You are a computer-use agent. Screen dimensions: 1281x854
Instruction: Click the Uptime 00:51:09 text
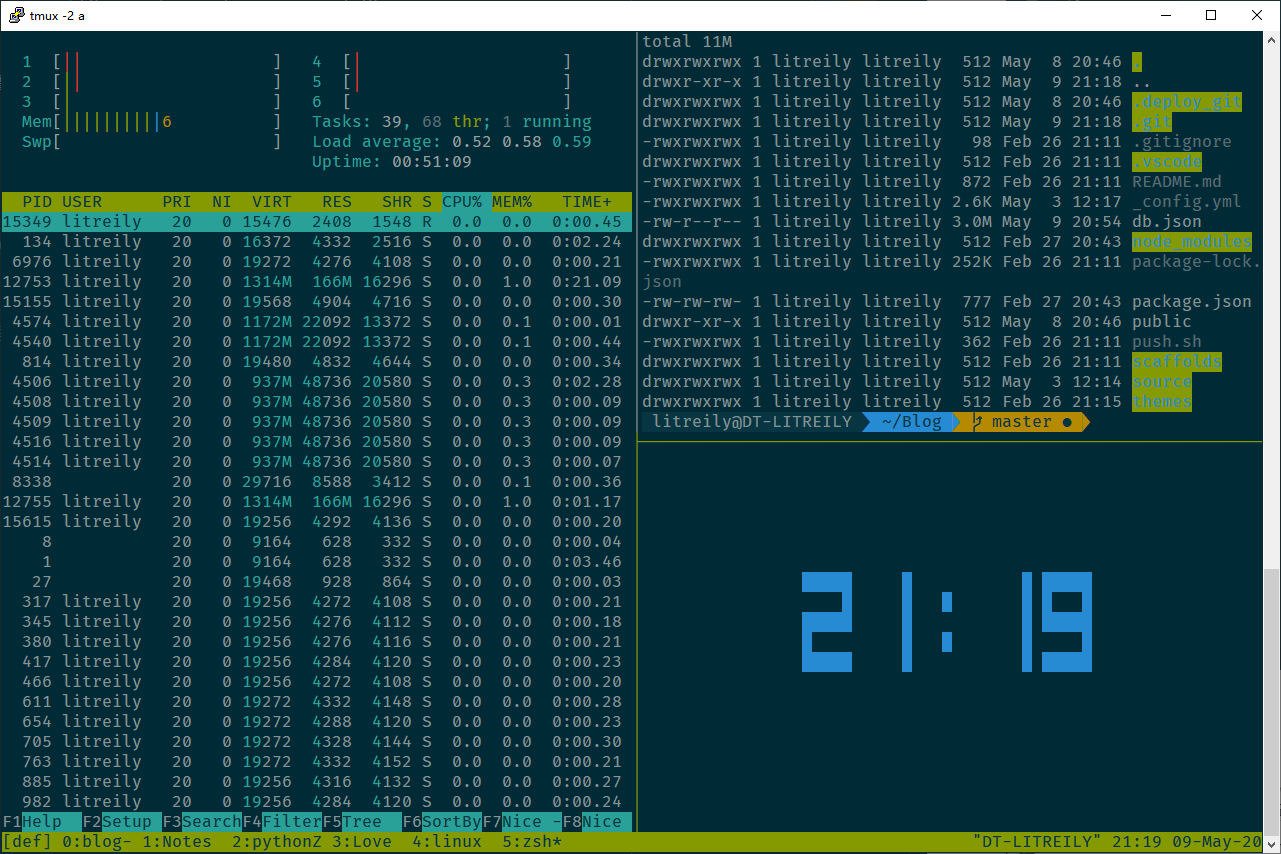tap(392, 162)
